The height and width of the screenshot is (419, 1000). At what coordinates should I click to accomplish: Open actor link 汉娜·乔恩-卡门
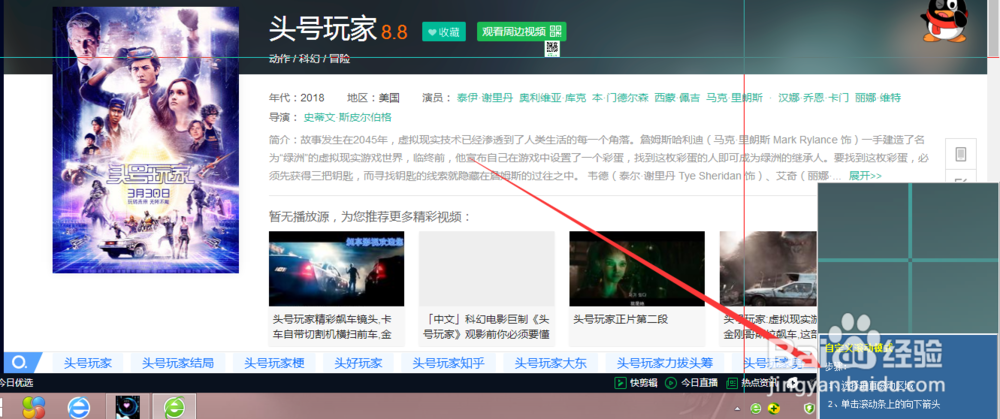(x=814, y=98)
